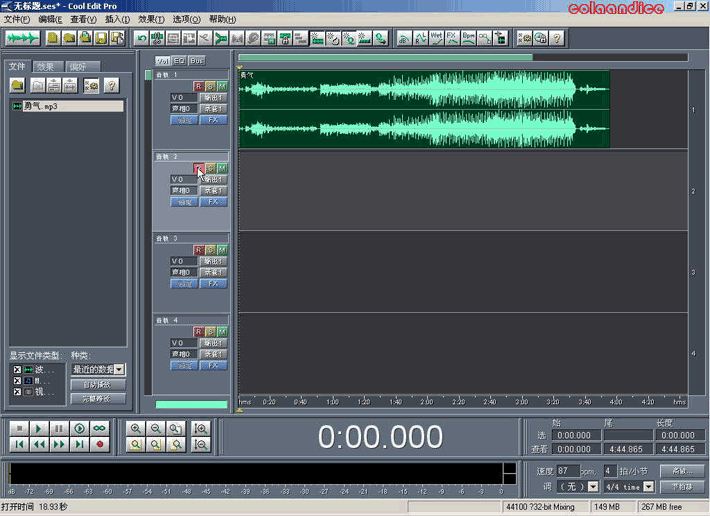Screen dimensions: 710x516
Task: Open the 效果(T) menu
Action: (150, 19)
